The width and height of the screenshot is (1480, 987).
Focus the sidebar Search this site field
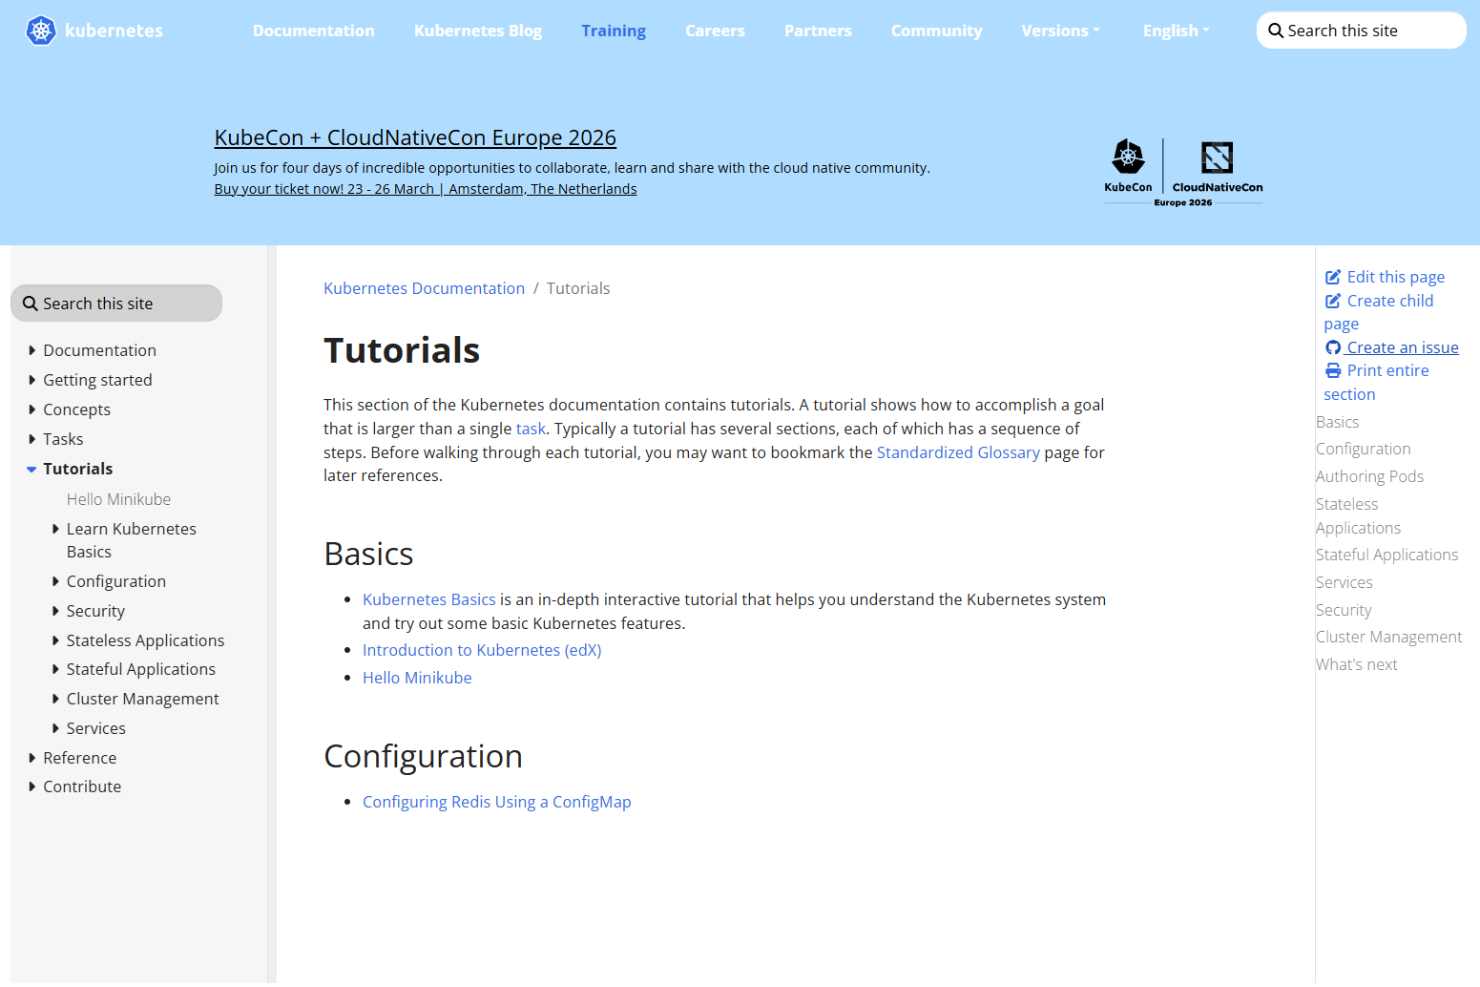116,304
